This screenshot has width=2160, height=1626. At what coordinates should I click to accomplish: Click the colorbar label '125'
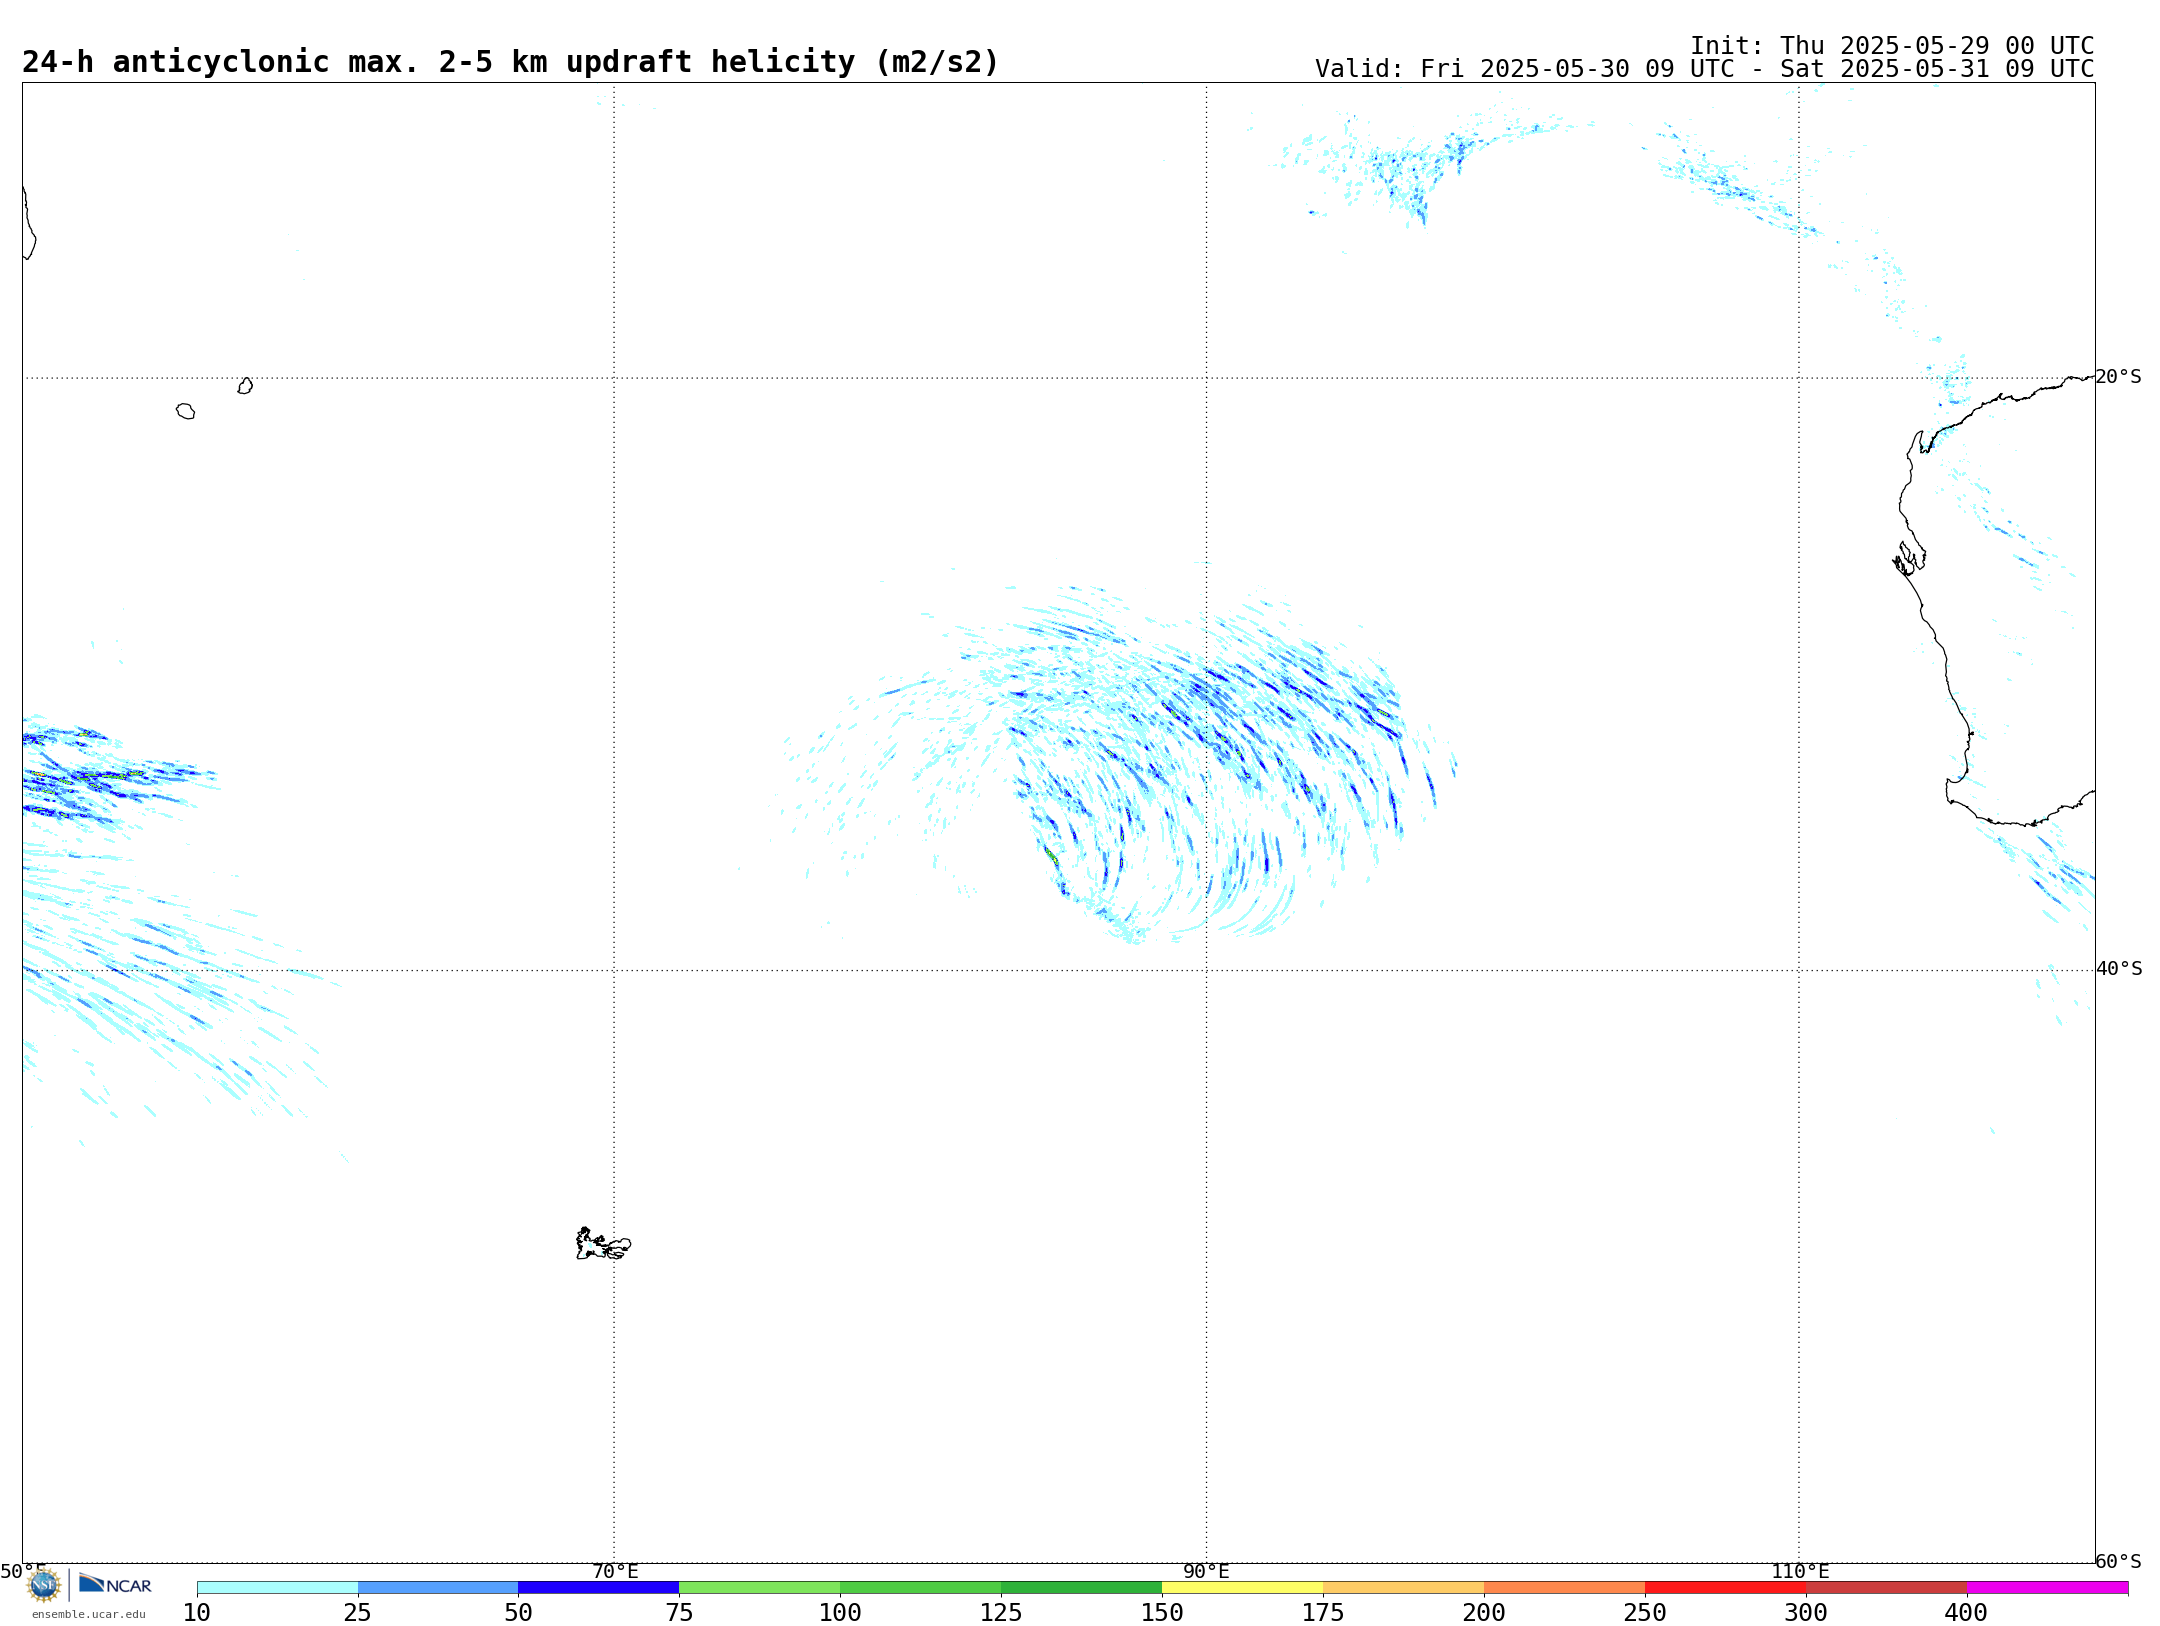click(x=1001, y=1613)
